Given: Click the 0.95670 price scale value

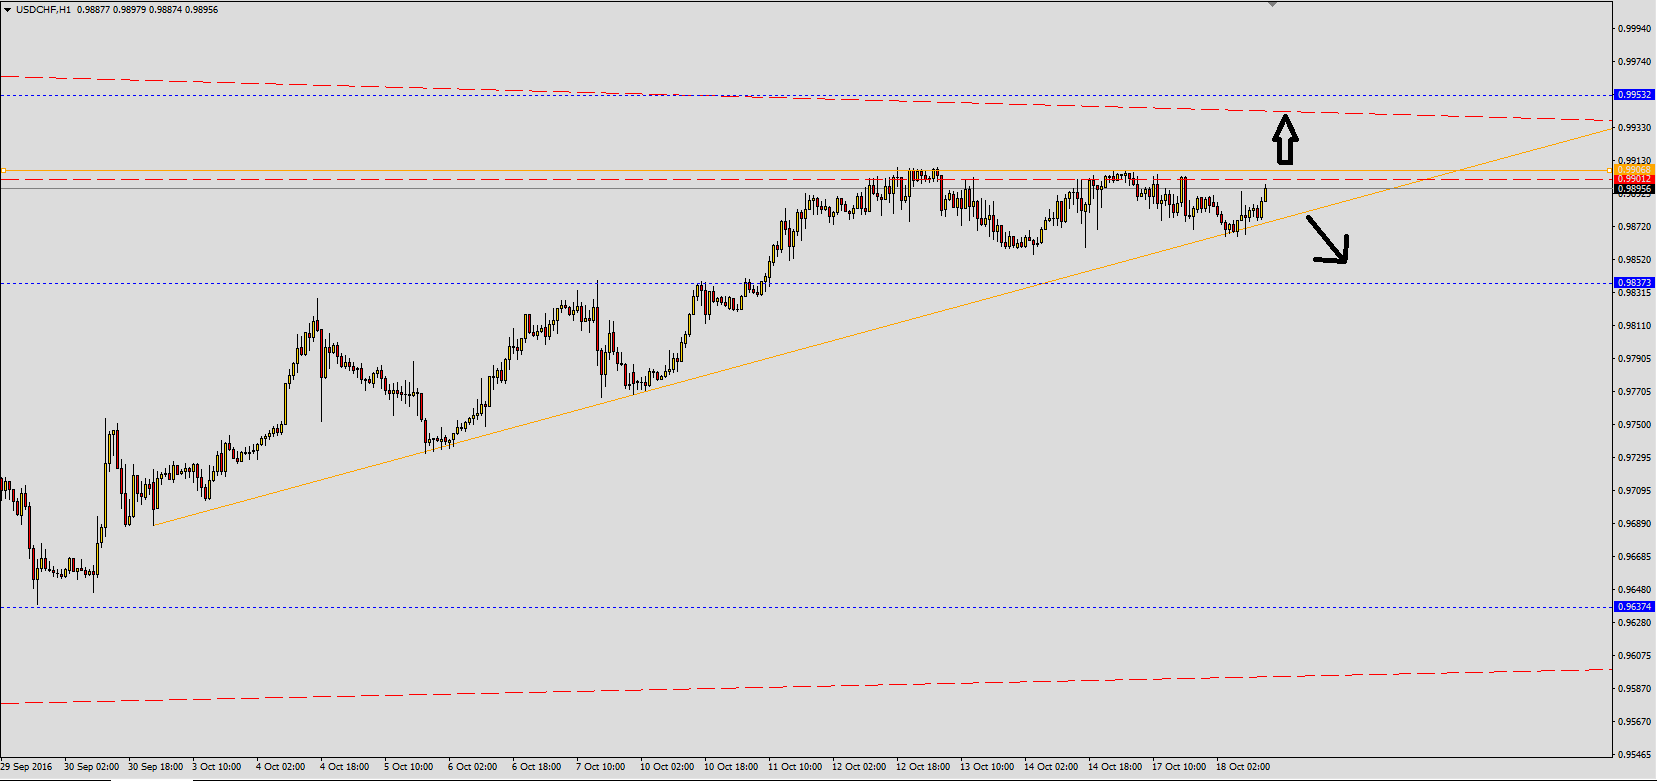Looking at the screenshot, I should point(1635,722).
